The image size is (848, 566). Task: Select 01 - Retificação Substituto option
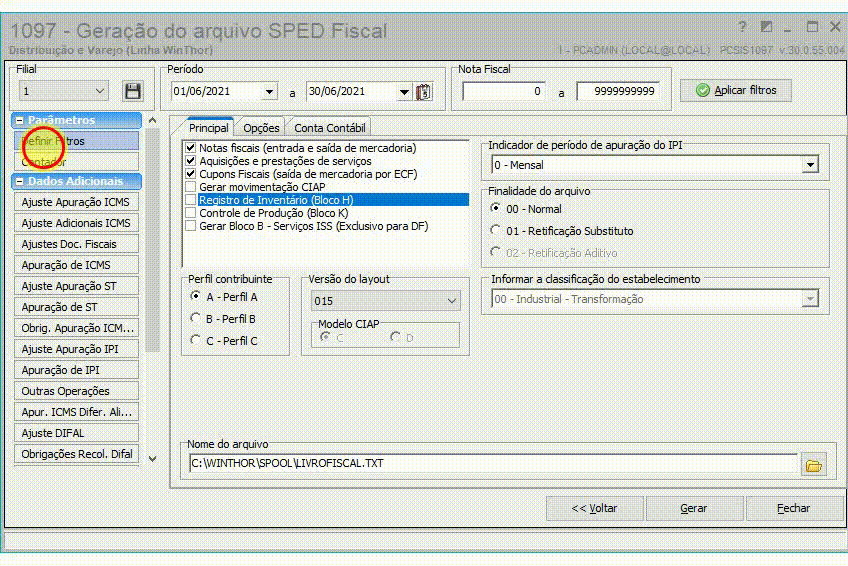tap(495, 230)
